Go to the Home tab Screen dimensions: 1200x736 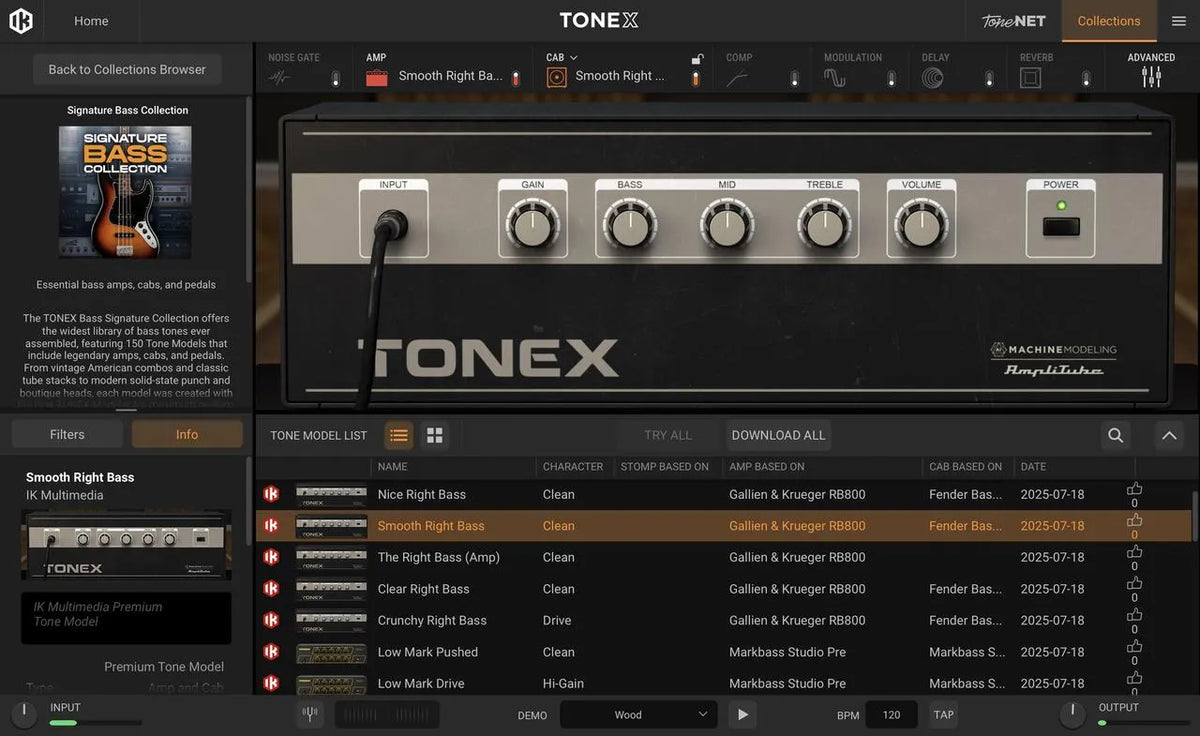click(91, 20)
